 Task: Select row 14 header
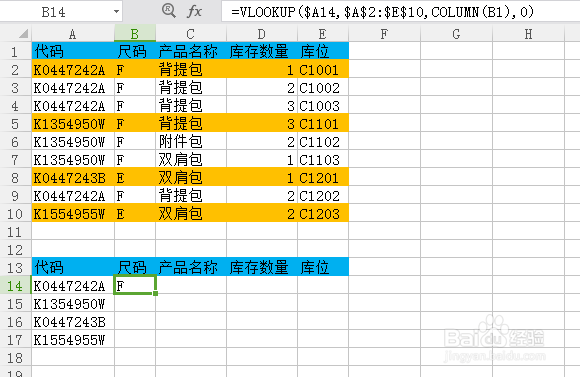[15, 286]
